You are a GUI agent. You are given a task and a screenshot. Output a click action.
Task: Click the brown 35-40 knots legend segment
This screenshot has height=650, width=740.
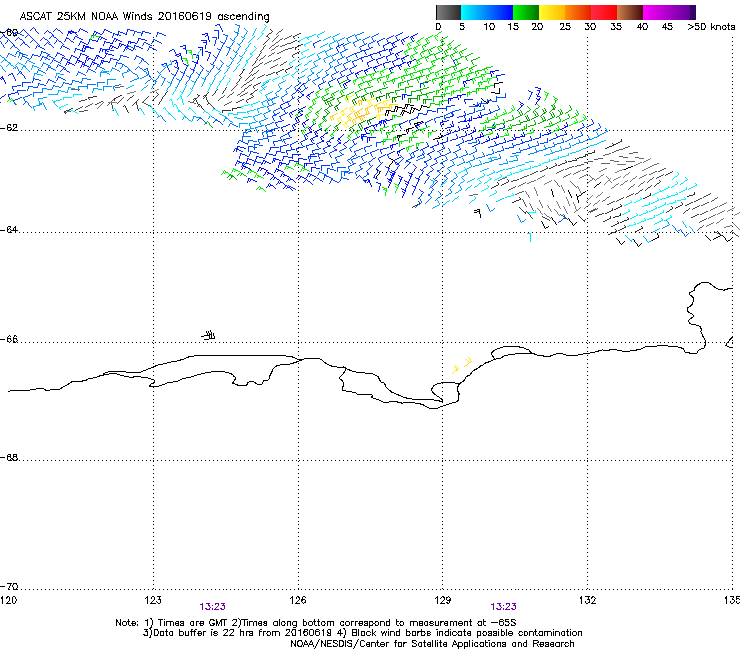pos(630,12)
